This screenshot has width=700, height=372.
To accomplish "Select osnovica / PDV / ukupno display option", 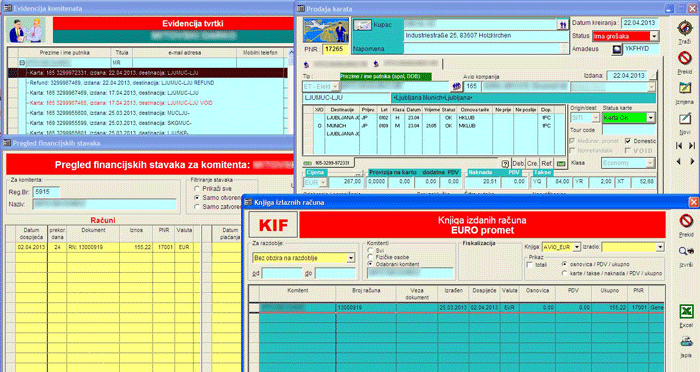I will click(564, 264).
